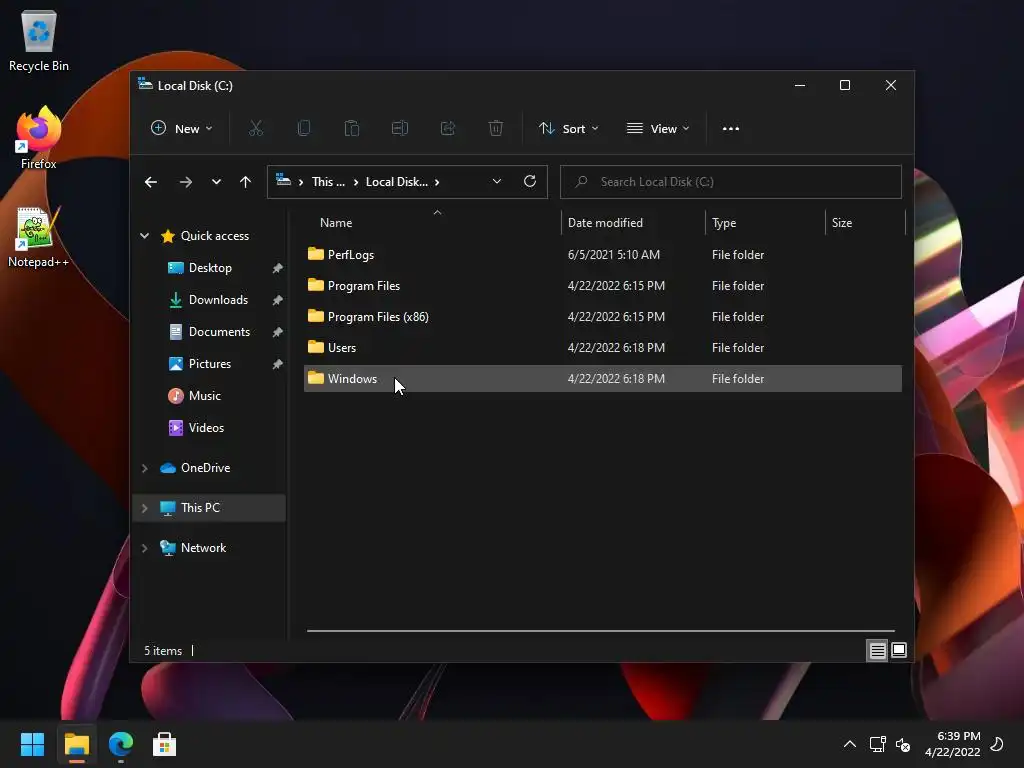This screenshot has height=768, width=1024.
Task: Click pin icon next to Downloads
Action: pyautogui.click(x=278, y=300)
